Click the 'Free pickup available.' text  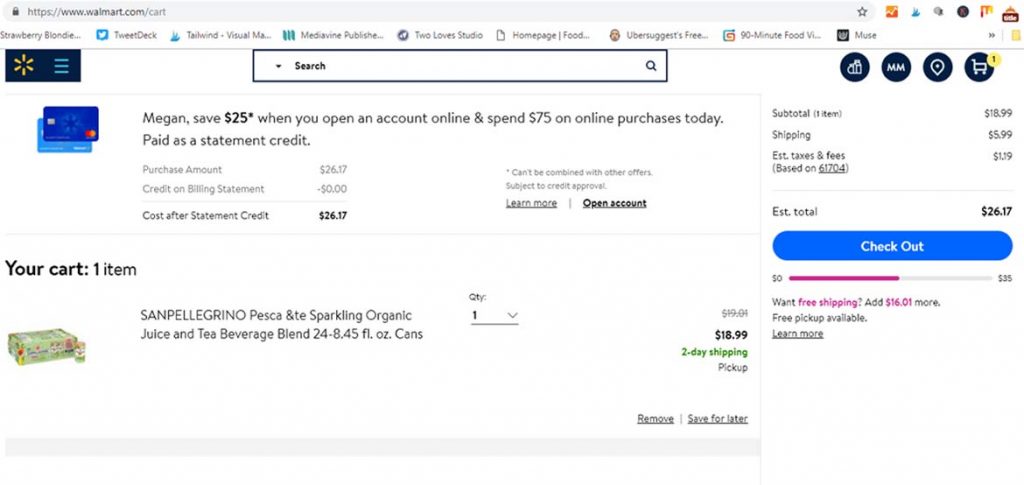tap(820, 318)
